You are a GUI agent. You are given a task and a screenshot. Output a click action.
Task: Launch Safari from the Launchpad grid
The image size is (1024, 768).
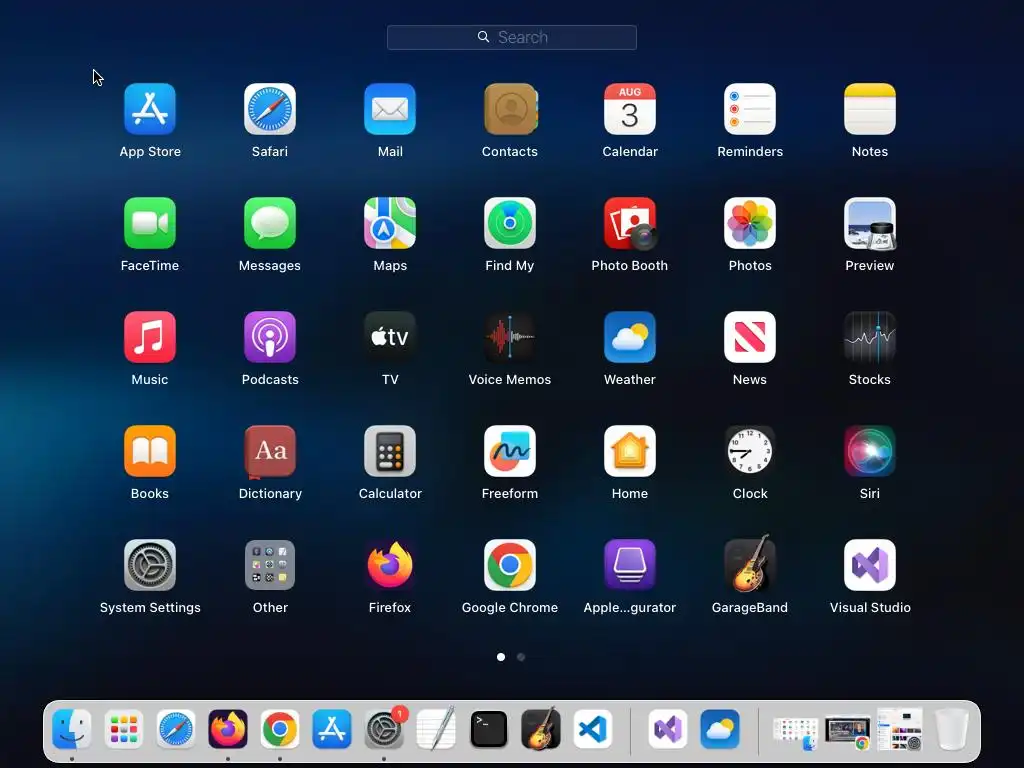pos(270,109)
